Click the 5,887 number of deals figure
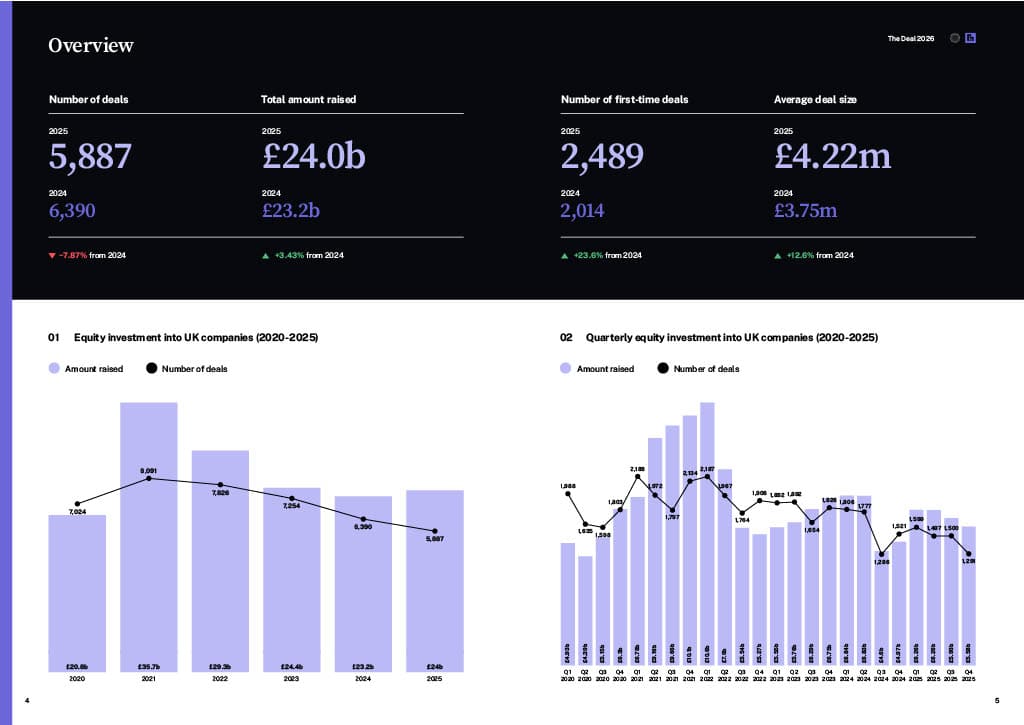 tap(90, 156)
